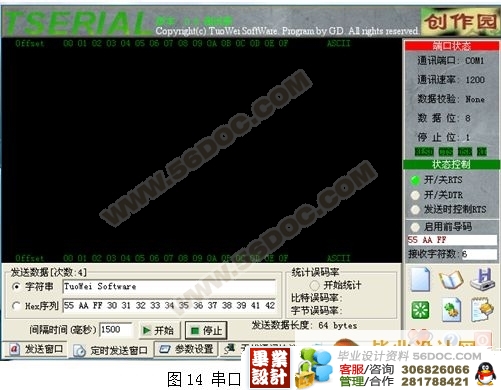This screenshot has height=390, width=501.
Task: Click the floppy disk save icon
Action: [482, 279]
